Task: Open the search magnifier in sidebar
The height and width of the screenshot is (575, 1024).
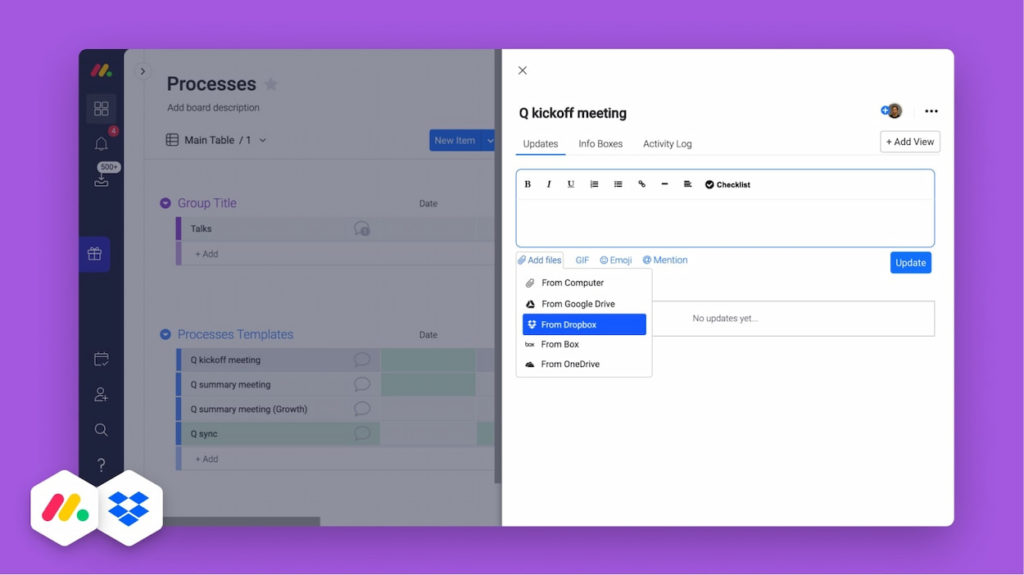Action: pyautogui.click(x=101, y=429)
